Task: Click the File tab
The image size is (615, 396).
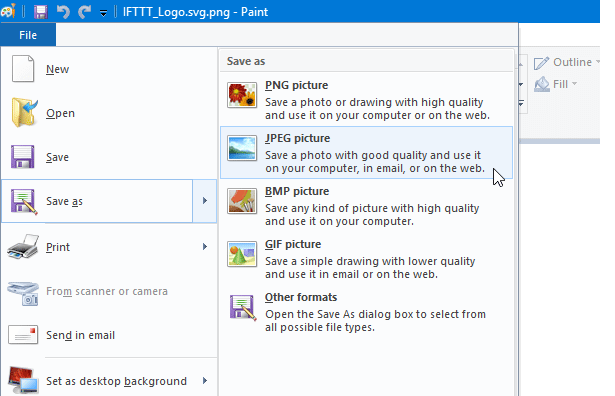Action: [x=28, y=35]
